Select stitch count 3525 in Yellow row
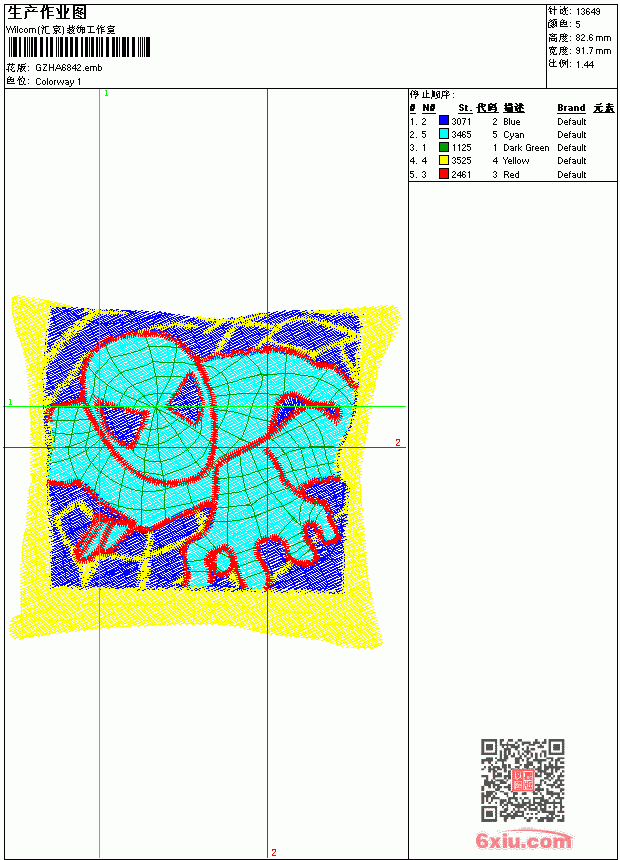The height and width of the screenshot is (860, 620). tap(461, 161)
